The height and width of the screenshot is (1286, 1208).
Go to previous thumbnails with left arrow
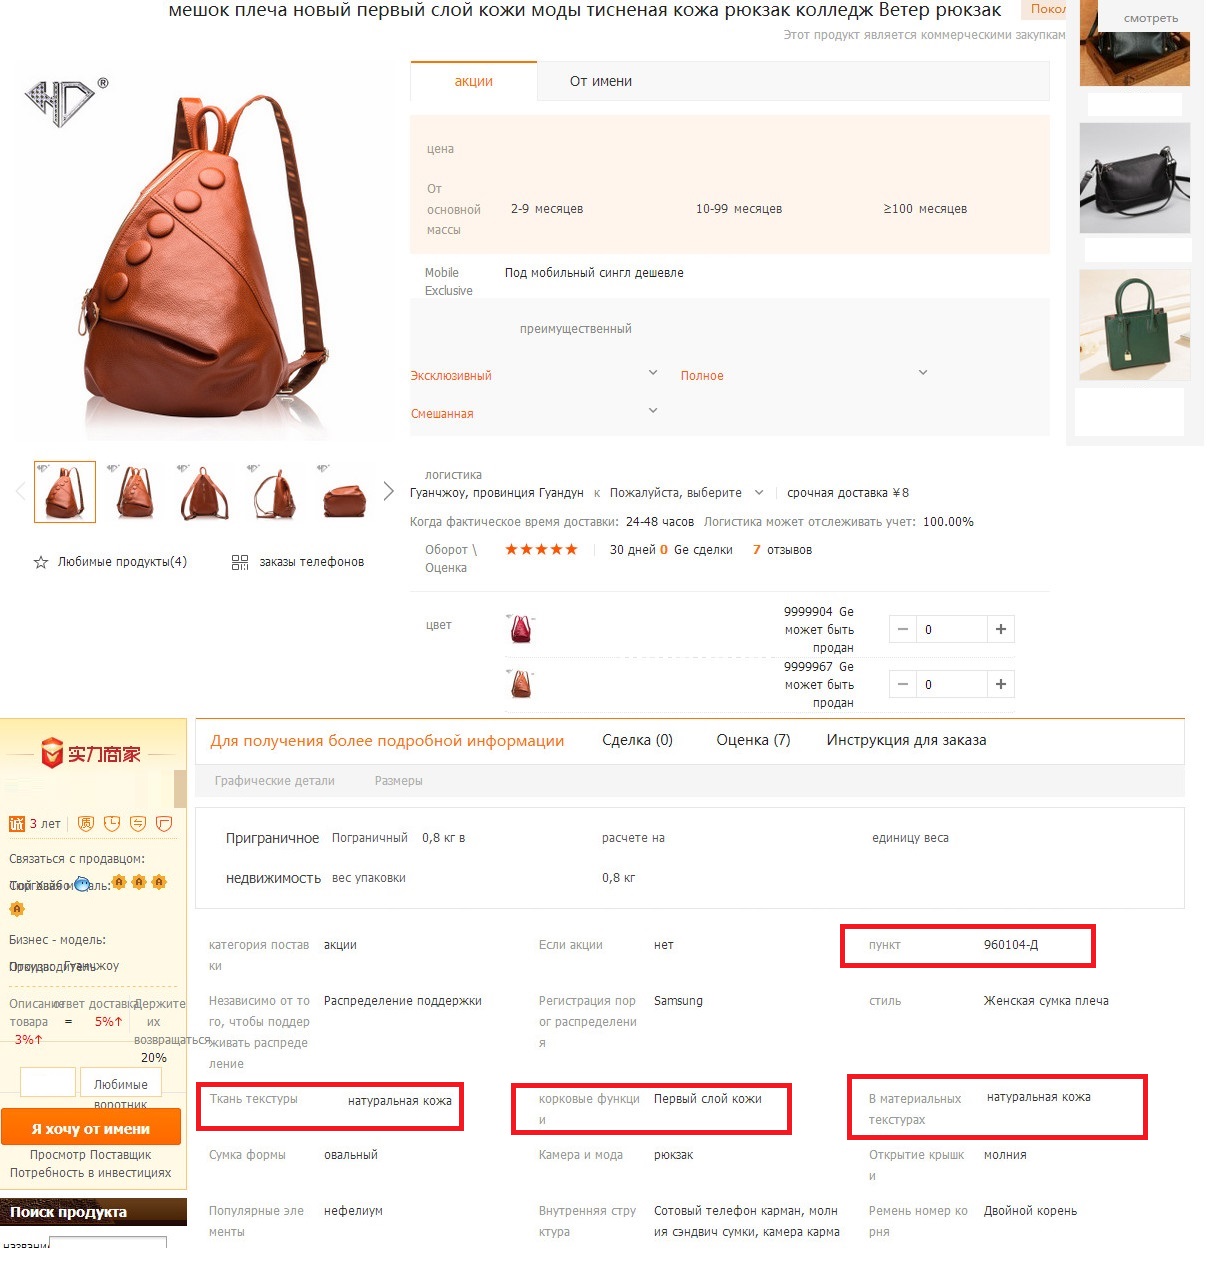point(20,491)
